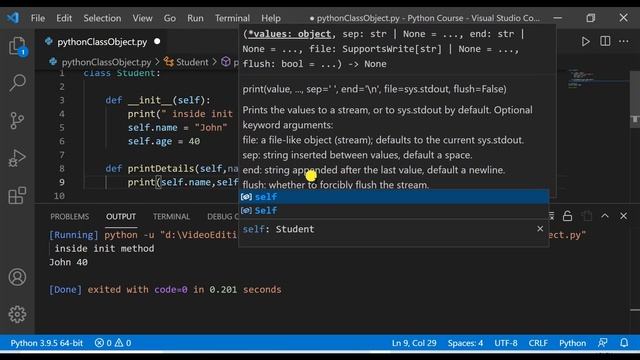Choose capitalized Self suggestion
Viewport: 640px width, 360px height.
click(393, 211)
